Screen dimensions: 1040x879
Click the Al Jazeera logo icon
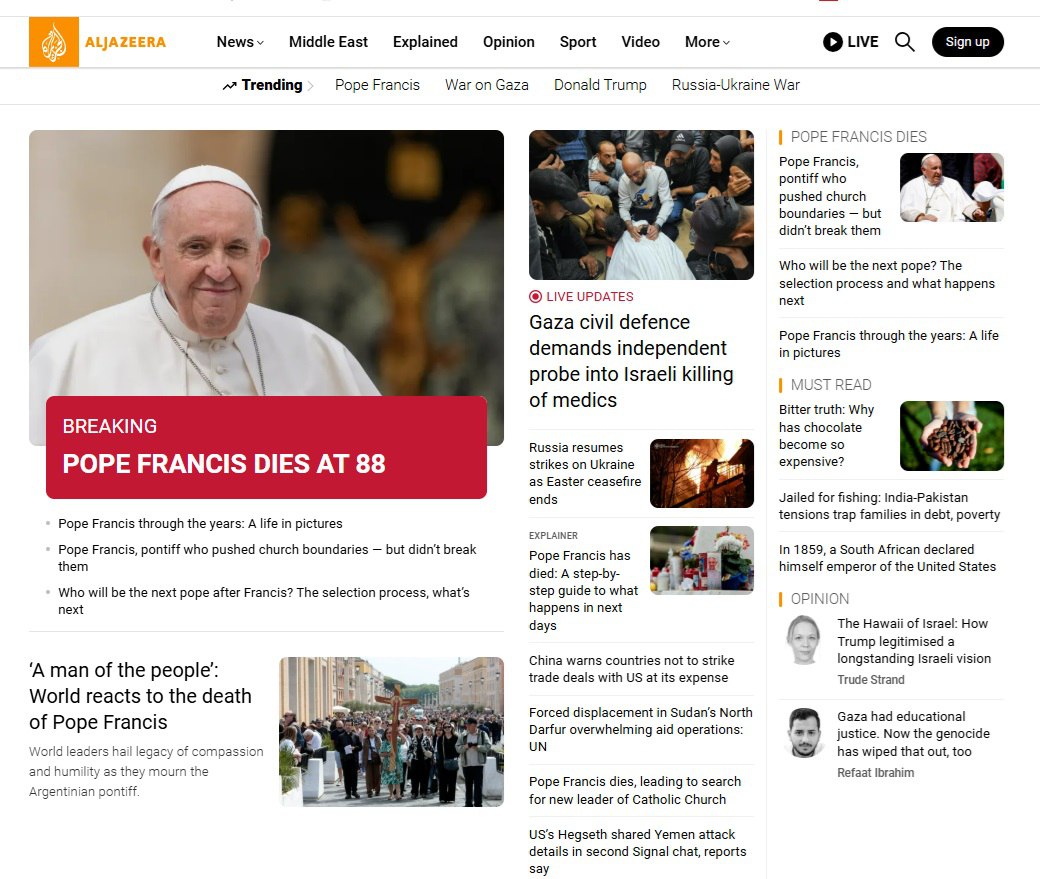coord(54,42)
